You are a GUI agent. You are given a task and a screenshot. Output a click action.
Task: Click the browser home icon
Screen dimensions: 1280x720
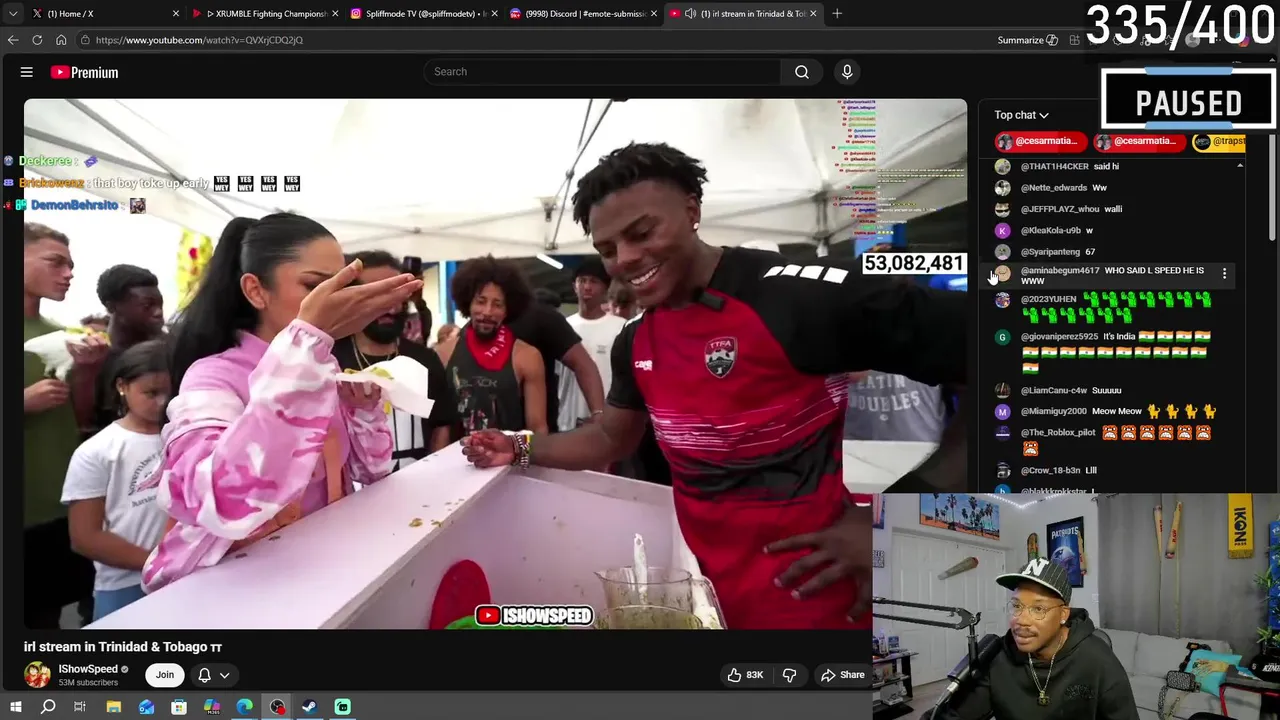pos(61,40)
